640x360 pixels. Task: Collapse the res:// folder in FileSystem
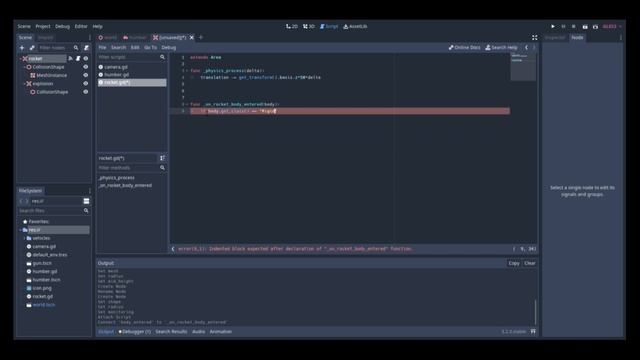coord(21,230)
